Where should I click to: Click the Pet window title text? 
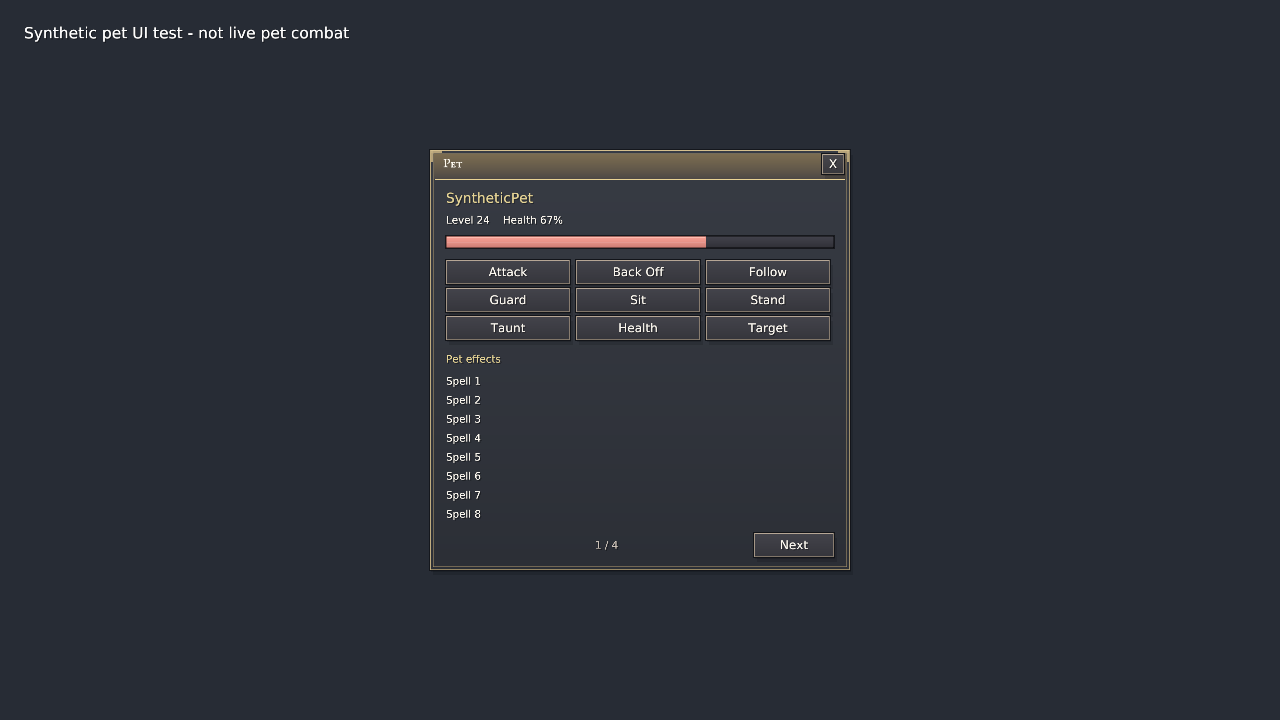point(453,164)
